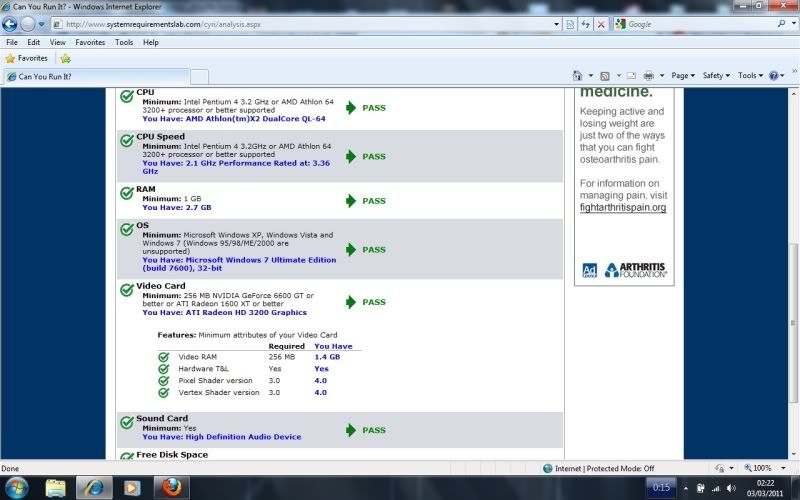Click "You Have: ATI Radeon HD 3200 Graphics"

click(224, 313)
